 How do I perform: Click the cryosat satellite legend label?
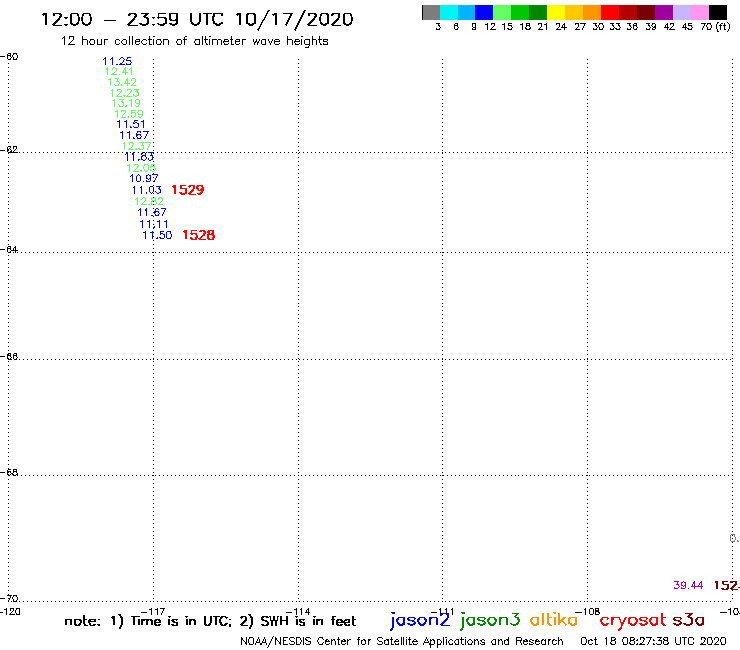click(x=633, y=621)
